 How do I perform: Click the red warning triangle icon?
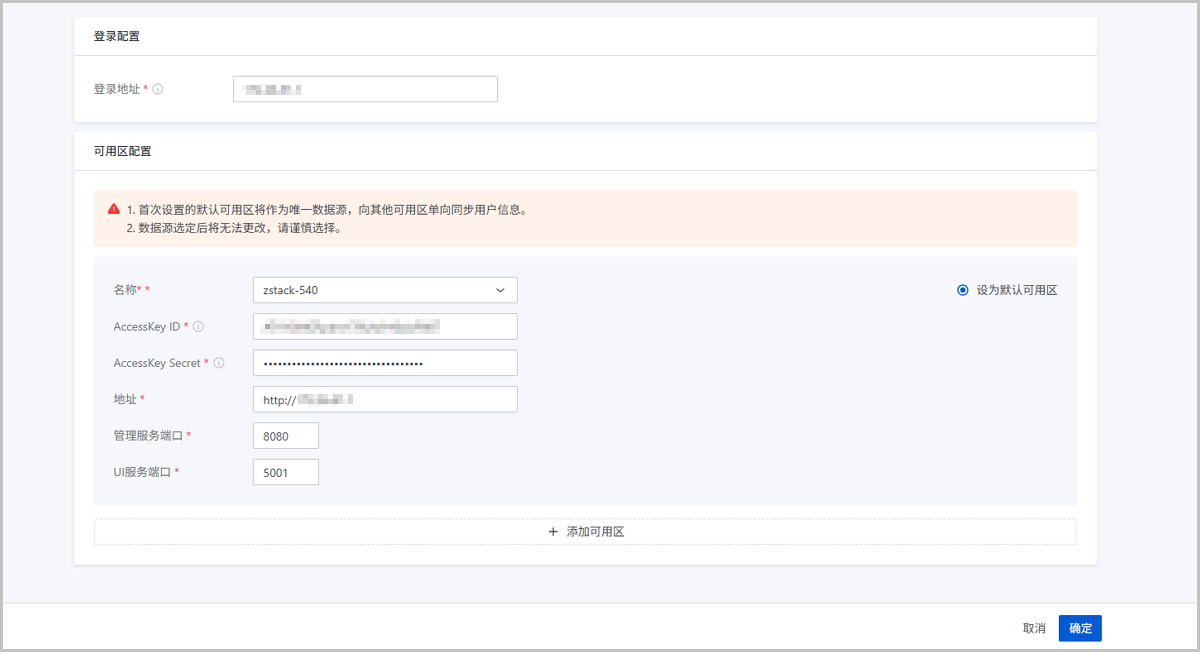coord(114,210)
